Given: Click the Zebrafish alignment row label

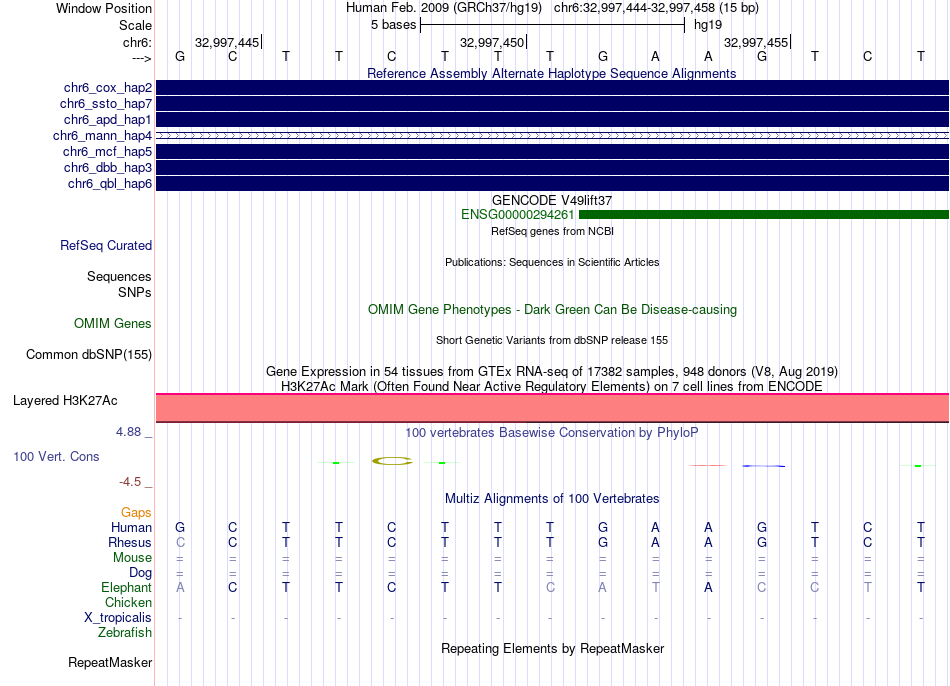Looking at the screenshot, I should coord(125,632).
